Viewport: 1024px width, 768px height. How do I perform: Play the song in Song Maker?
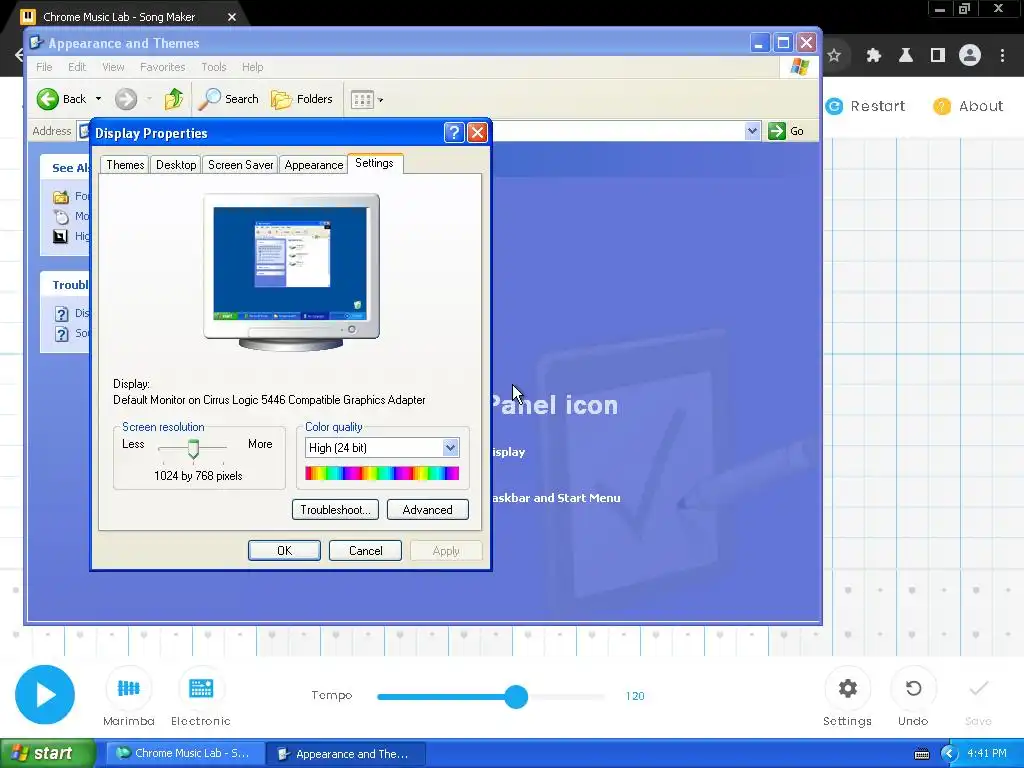coord(45,694)
